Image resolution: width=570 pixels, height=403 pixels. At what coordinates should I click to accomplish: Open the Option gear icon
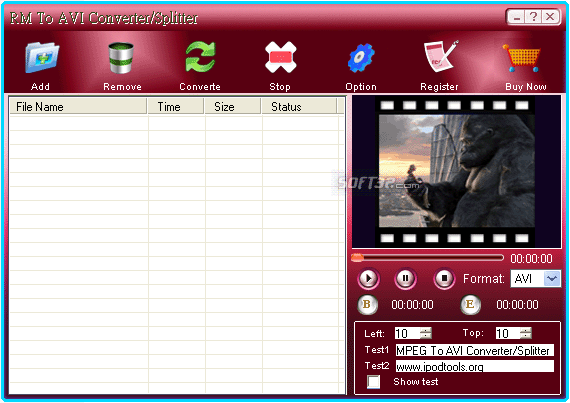coord(361,58)
